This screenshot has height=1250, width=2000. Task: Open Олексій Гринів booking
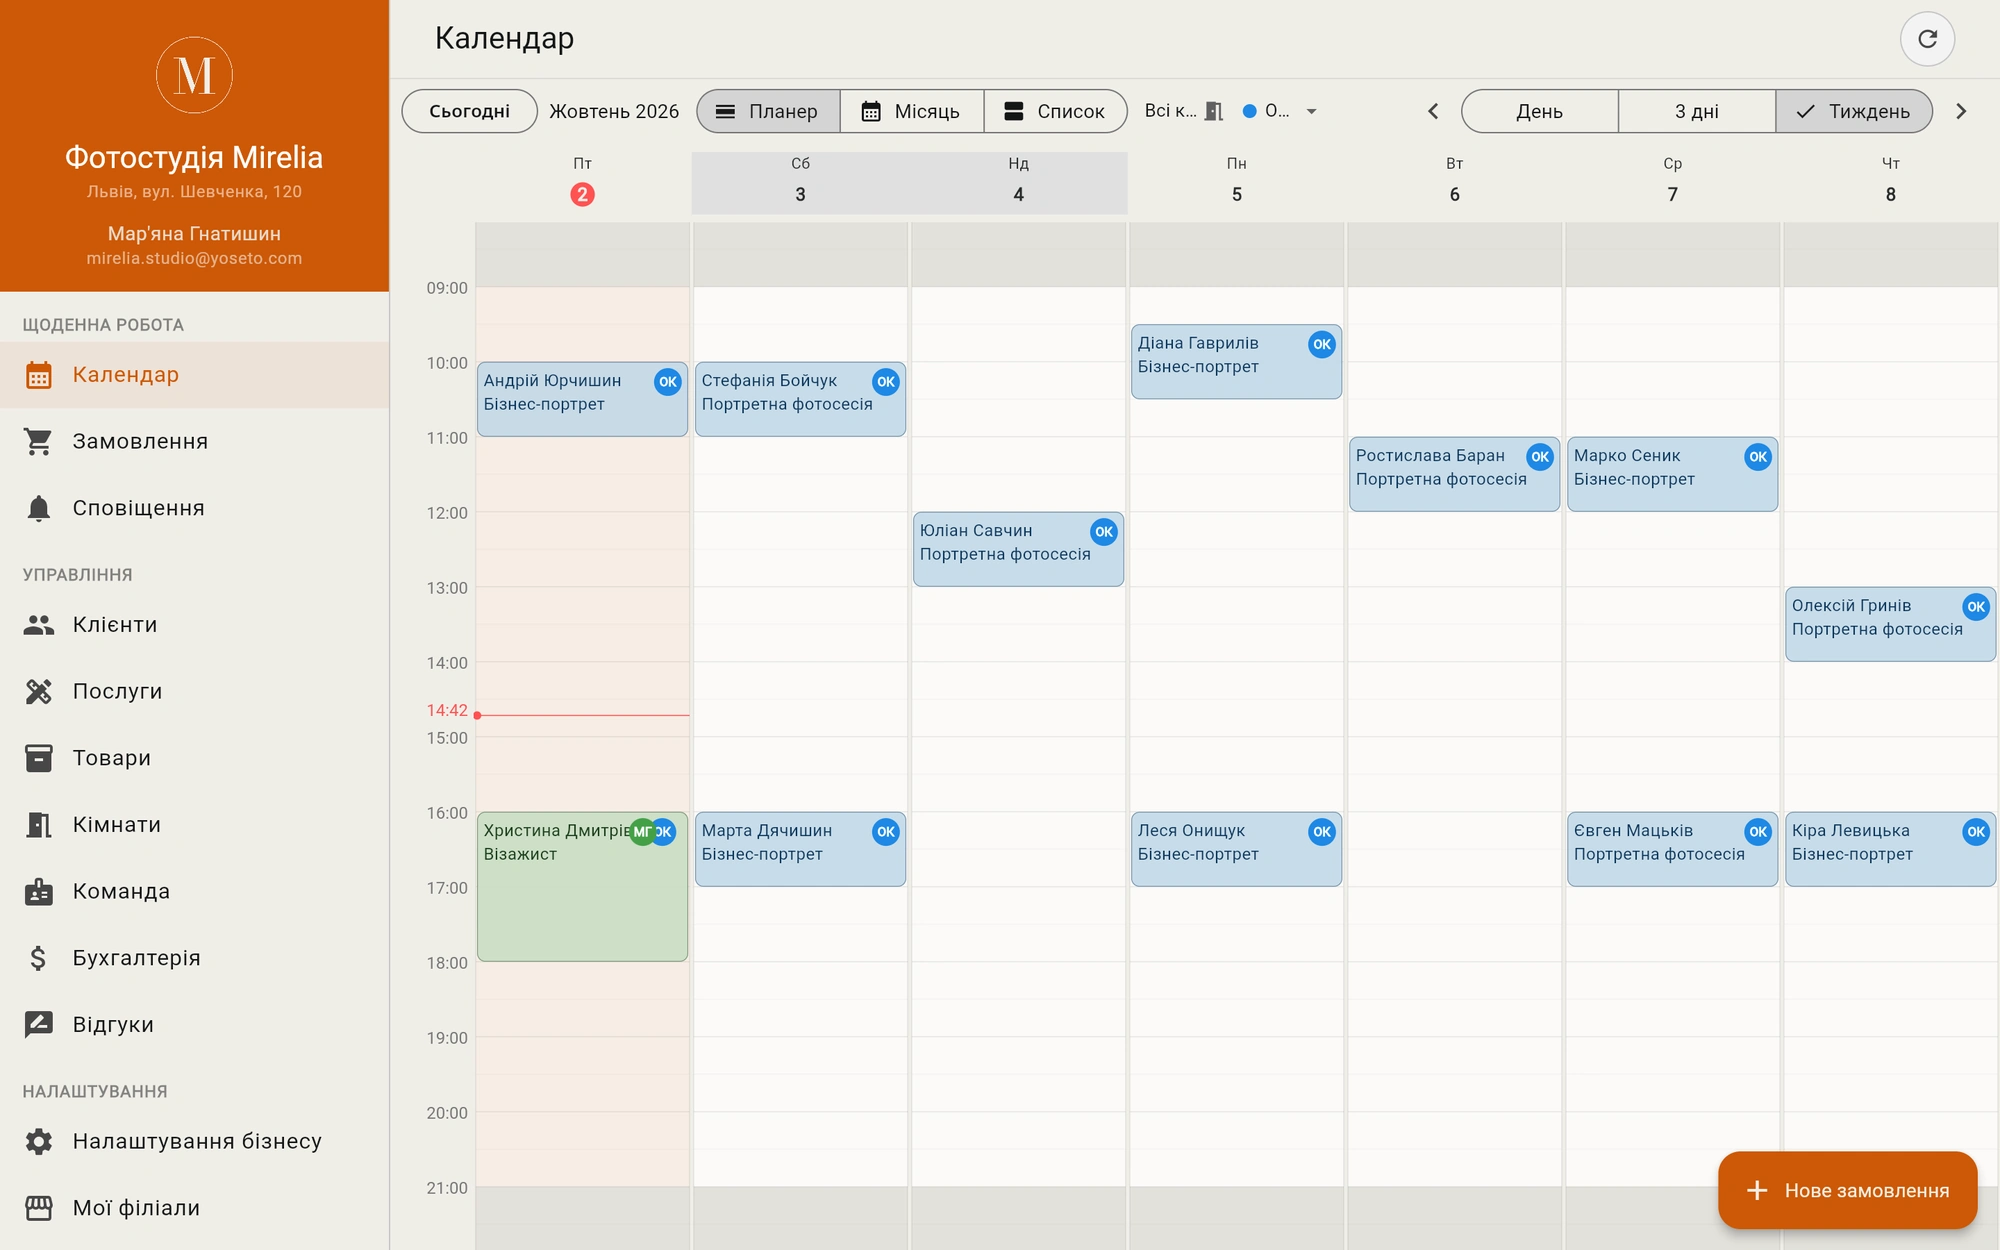click(1890, 624)
